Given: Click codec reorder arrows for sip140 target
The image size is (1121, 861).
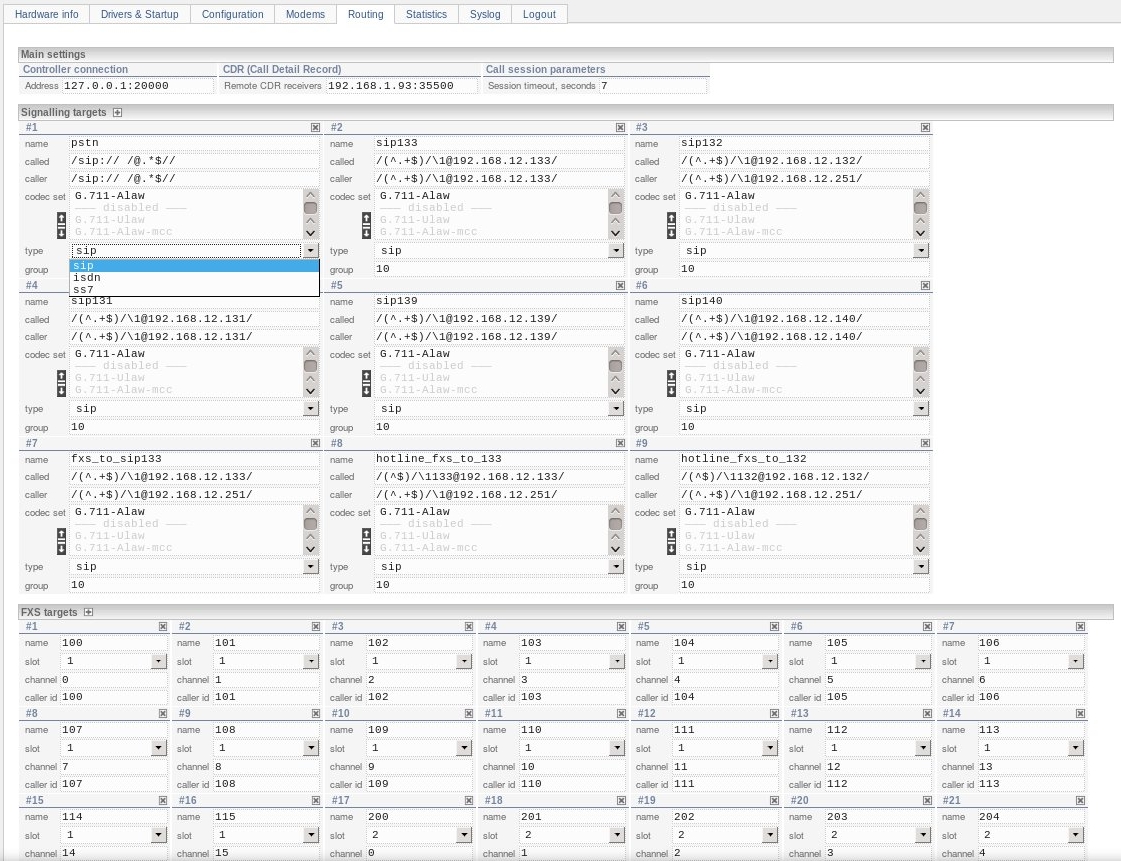Looking at the screenshot, I should [x=671, y=383].
